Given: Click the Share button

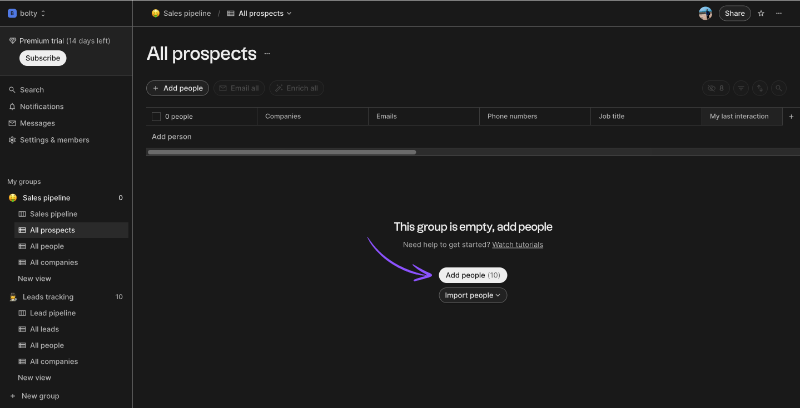Looking at the screenshot, I should click(735, 14).
